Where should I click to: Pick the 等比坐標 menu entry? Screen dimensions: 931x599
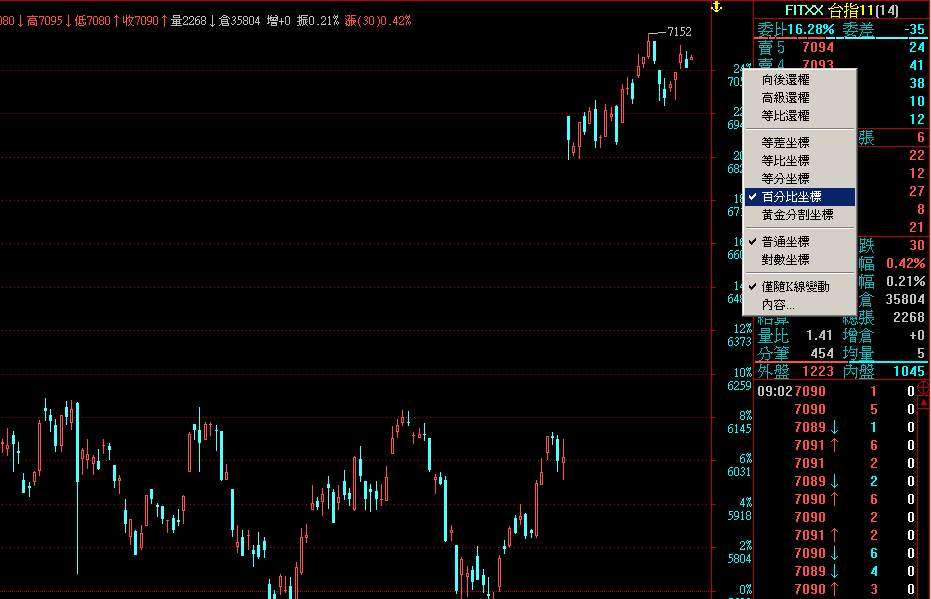pyautogui.click(x=786, y=161)
